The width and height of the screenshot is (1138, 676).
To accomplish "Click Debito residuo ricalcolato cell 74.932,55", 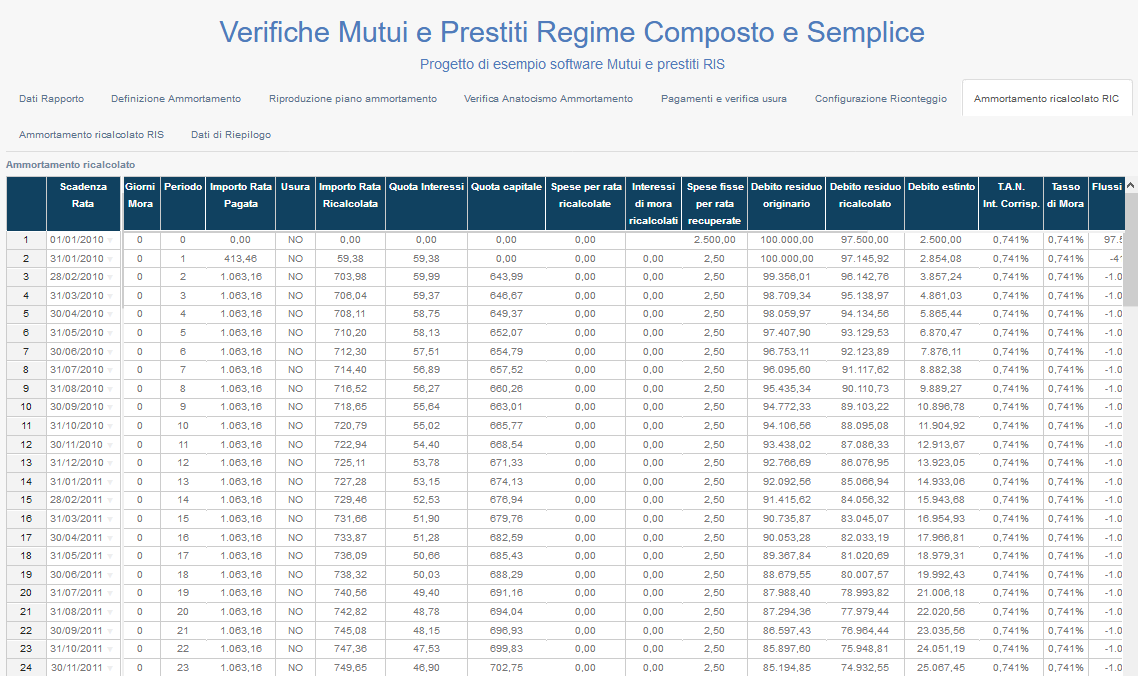I will [x=864, y=667].
